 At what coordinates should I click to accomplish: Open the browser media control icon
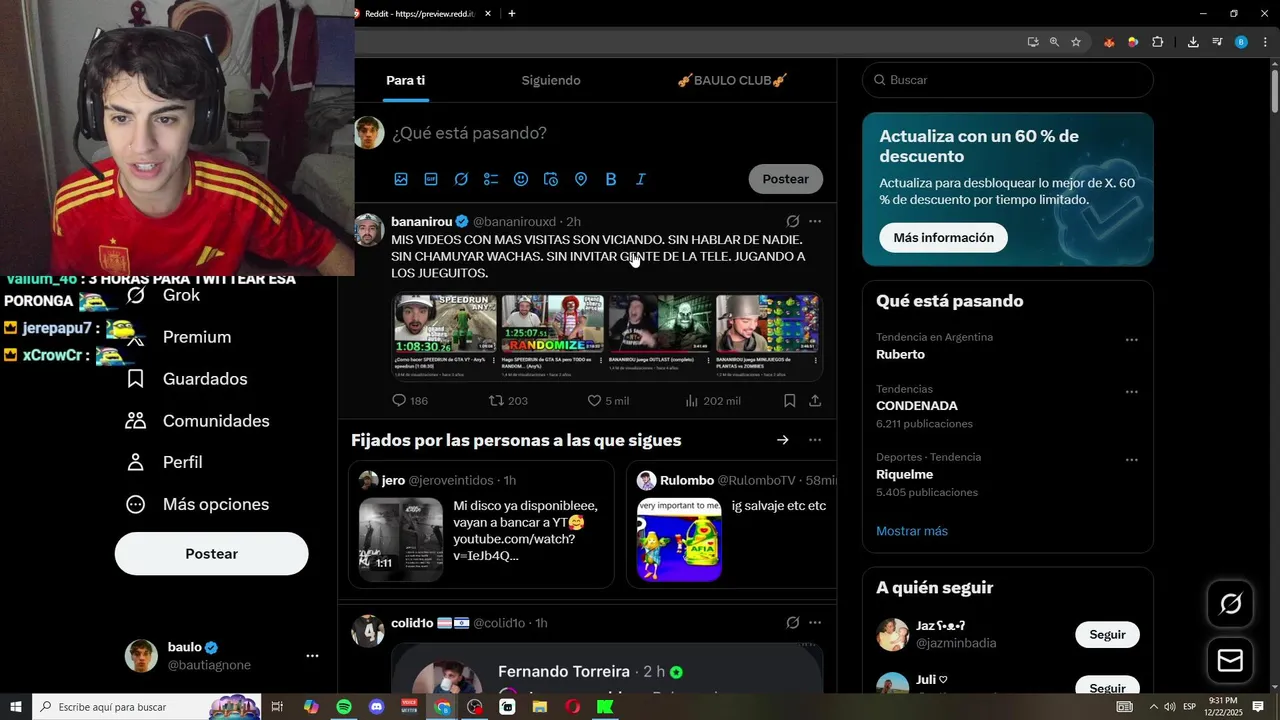1217,42
